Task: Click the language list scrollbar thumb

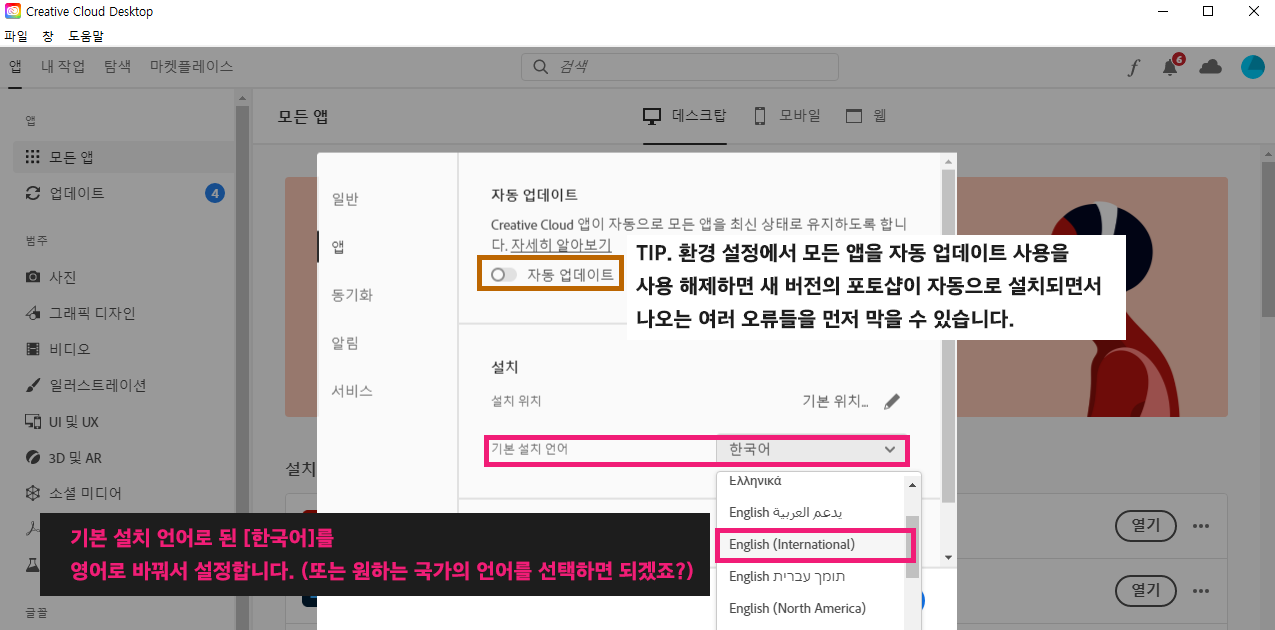Action: coord(911,547)
